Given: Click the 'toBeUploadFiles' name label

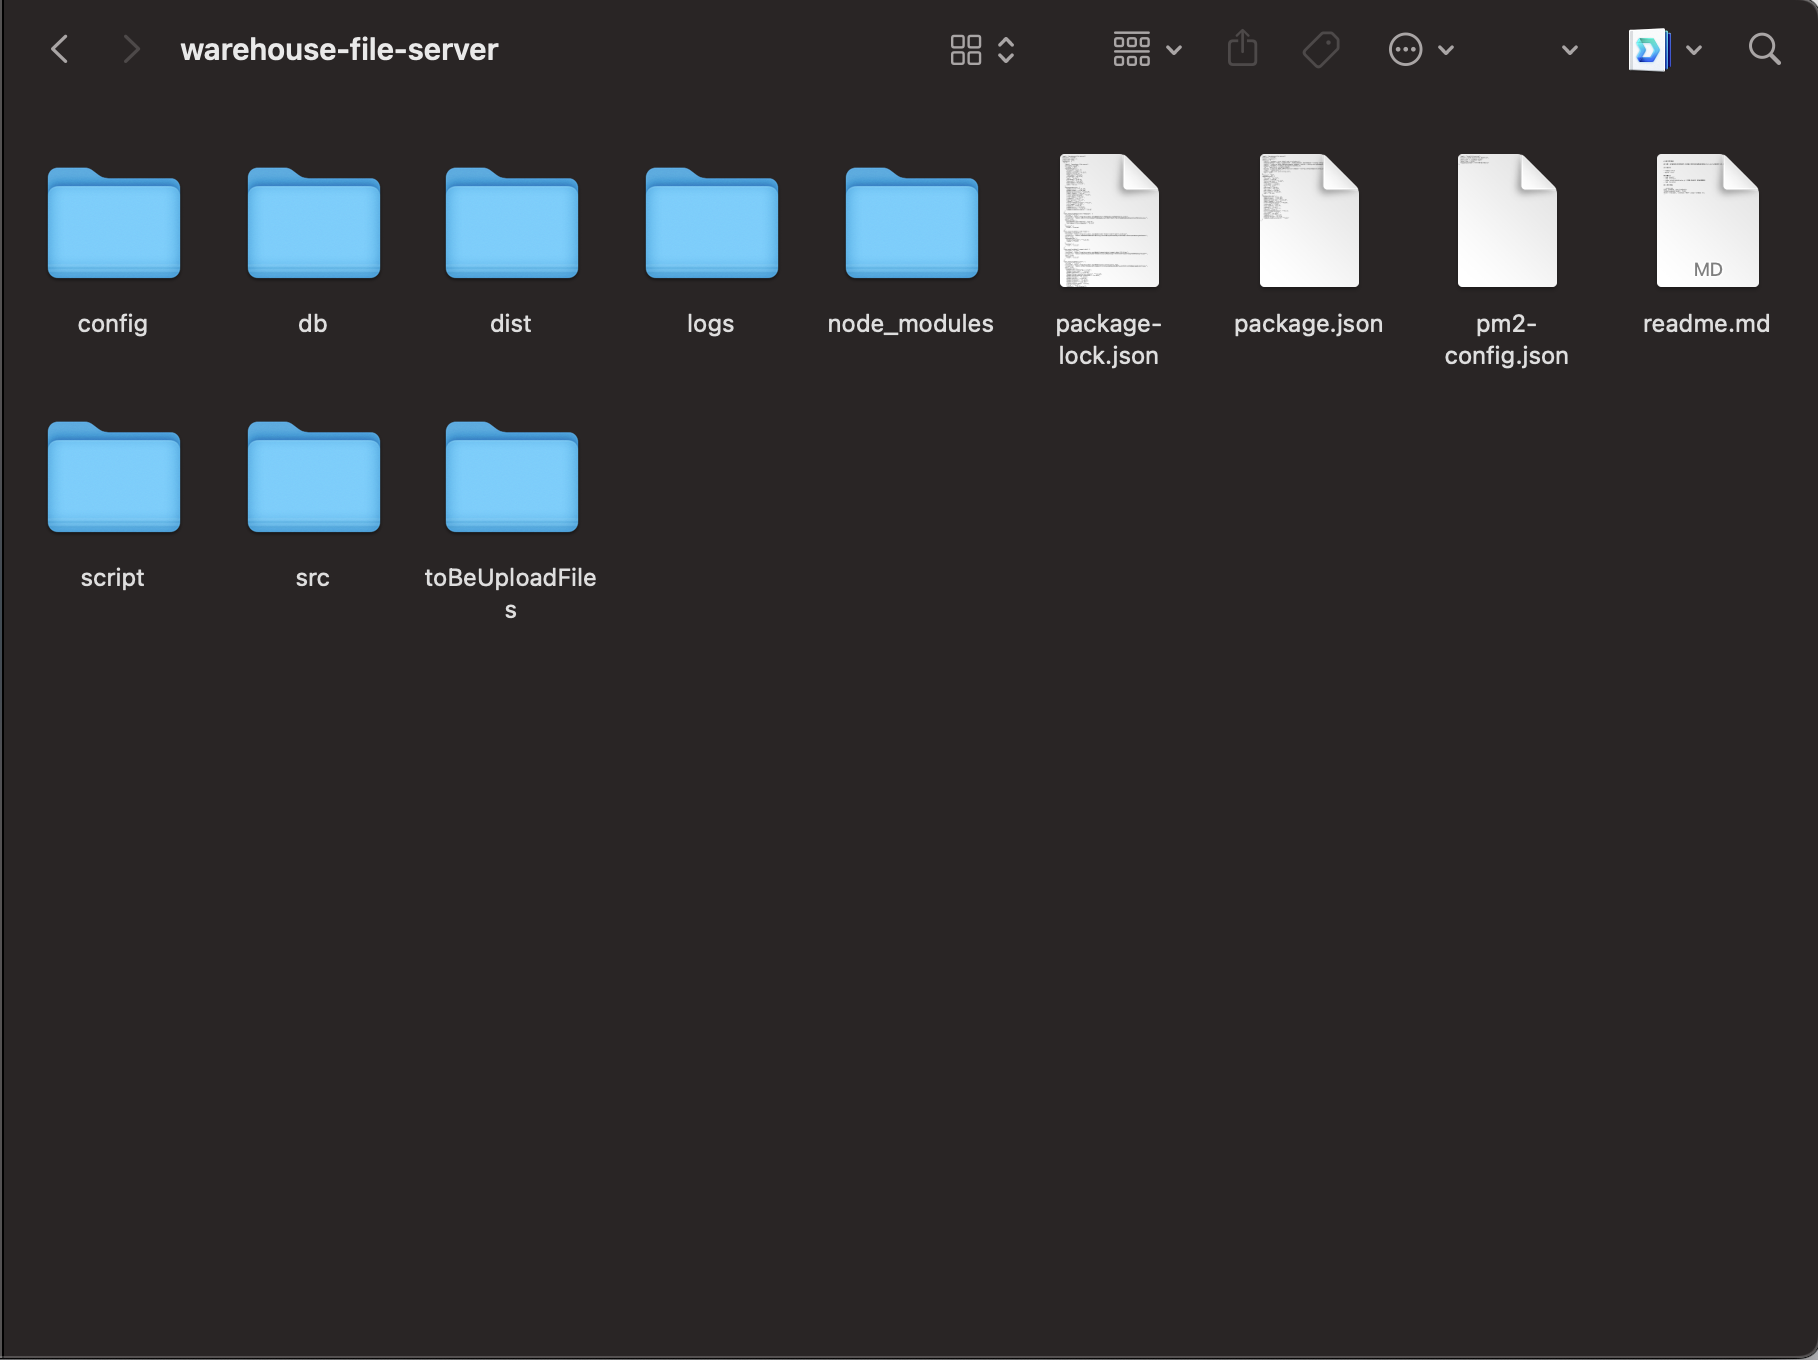Looking at the screenshot, I should [511, 594].
